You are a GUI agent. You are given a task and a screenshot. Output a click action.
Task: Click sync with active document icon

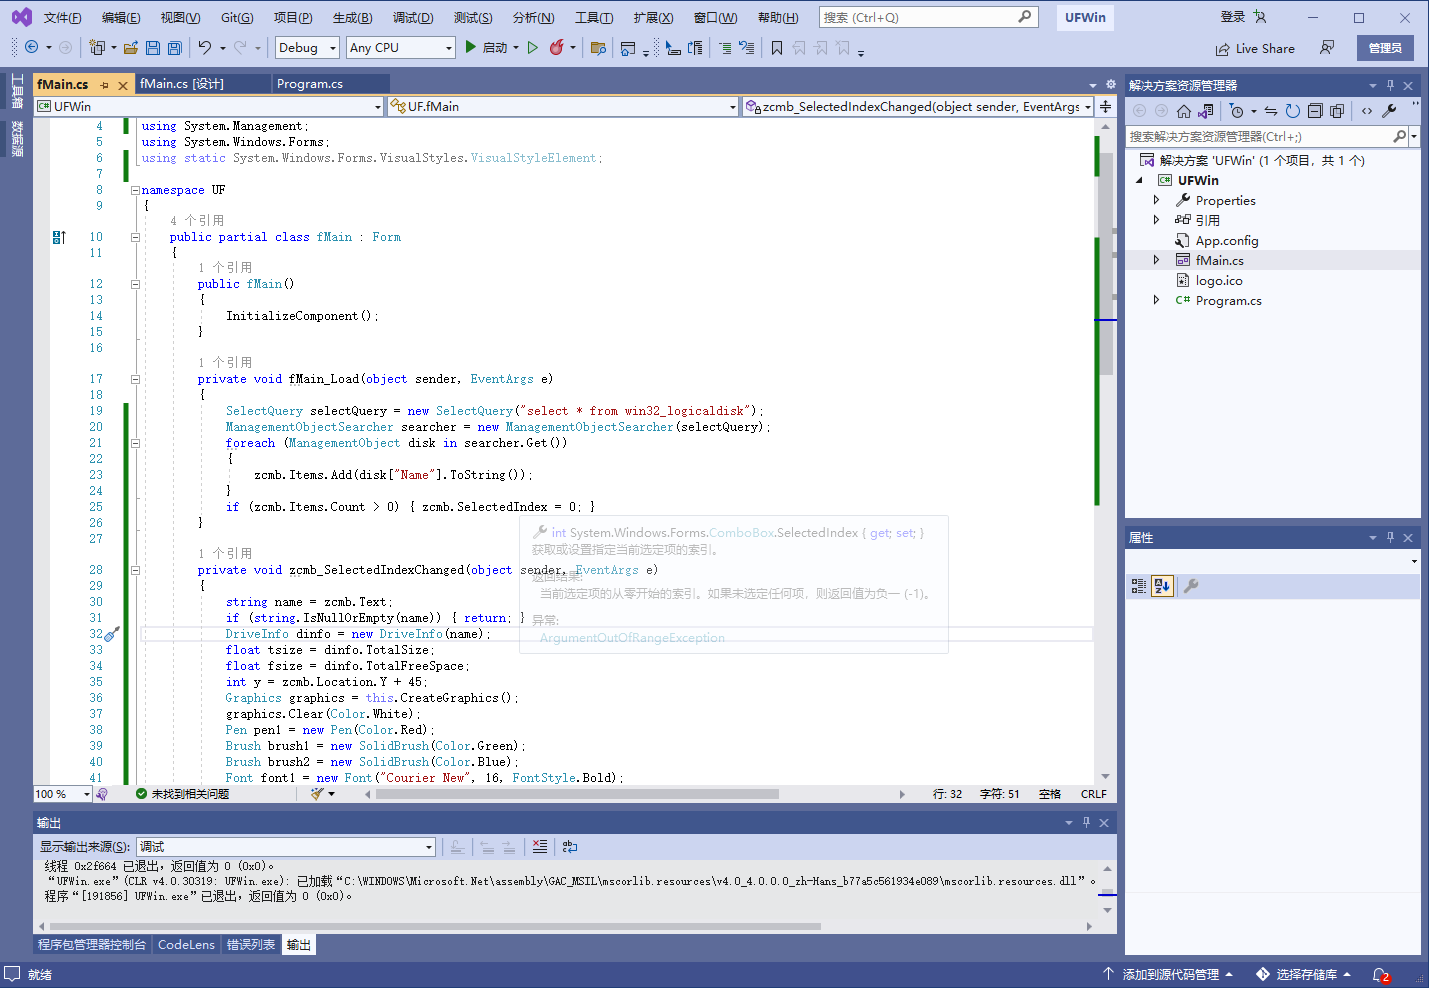click(x=1271, y=111)
